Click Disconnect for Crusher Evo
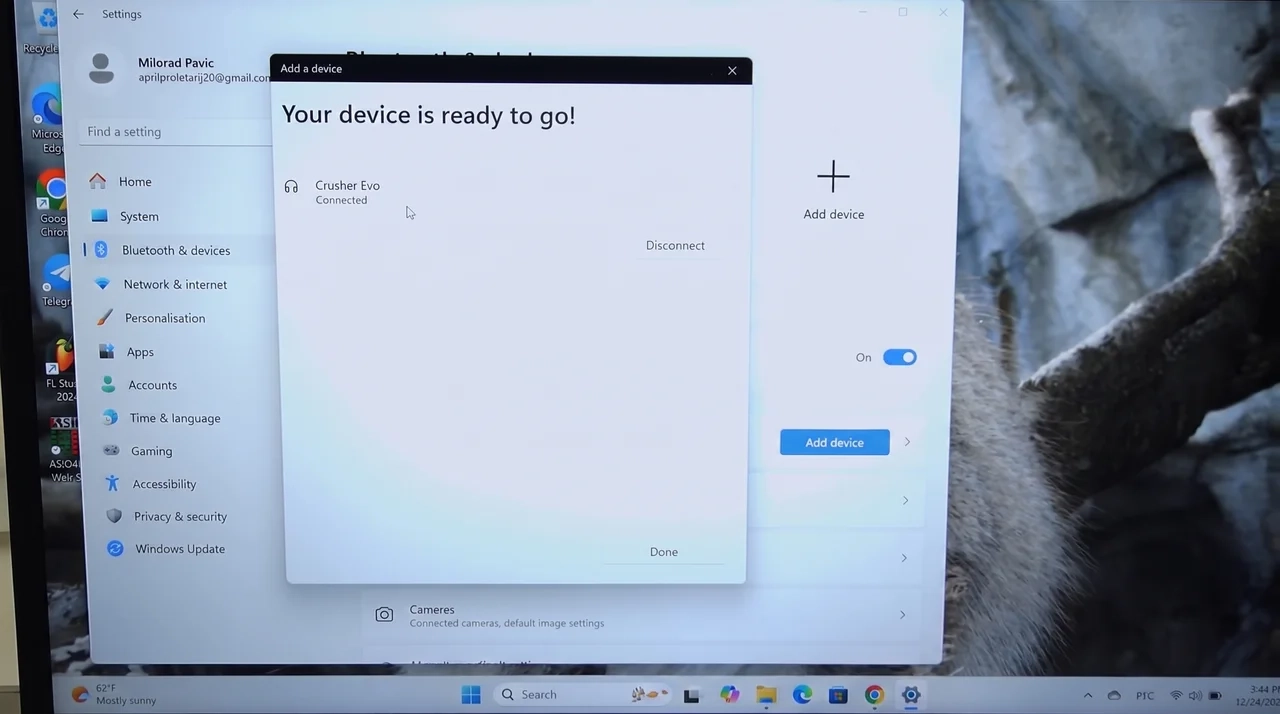 tap(675, 245)
